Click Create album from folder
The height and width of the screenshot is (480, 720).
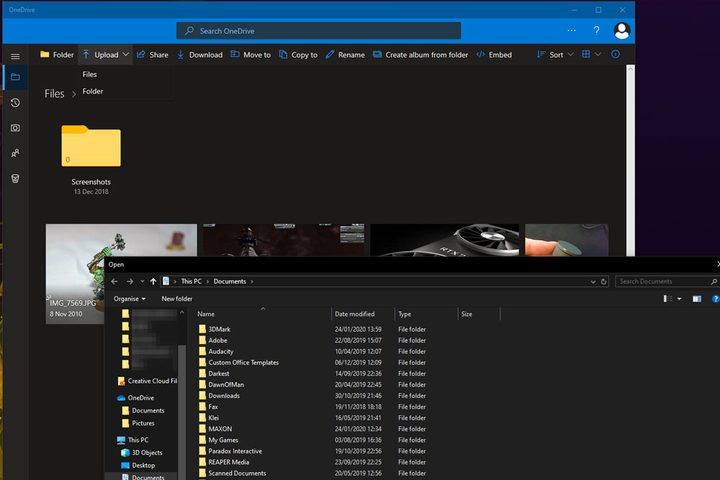coord(421,55)
